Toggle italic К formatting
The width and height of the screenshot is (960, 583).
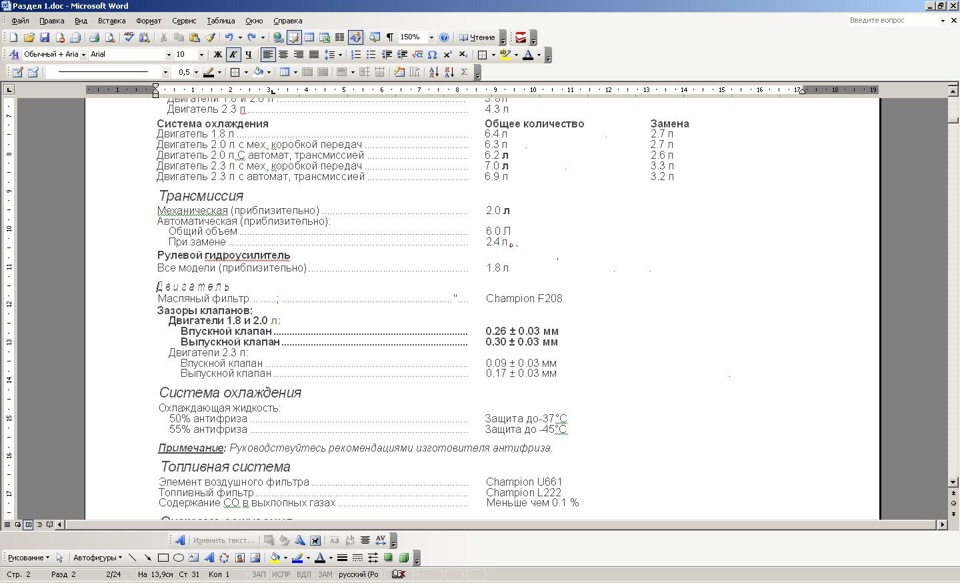[x=233, y=55]
